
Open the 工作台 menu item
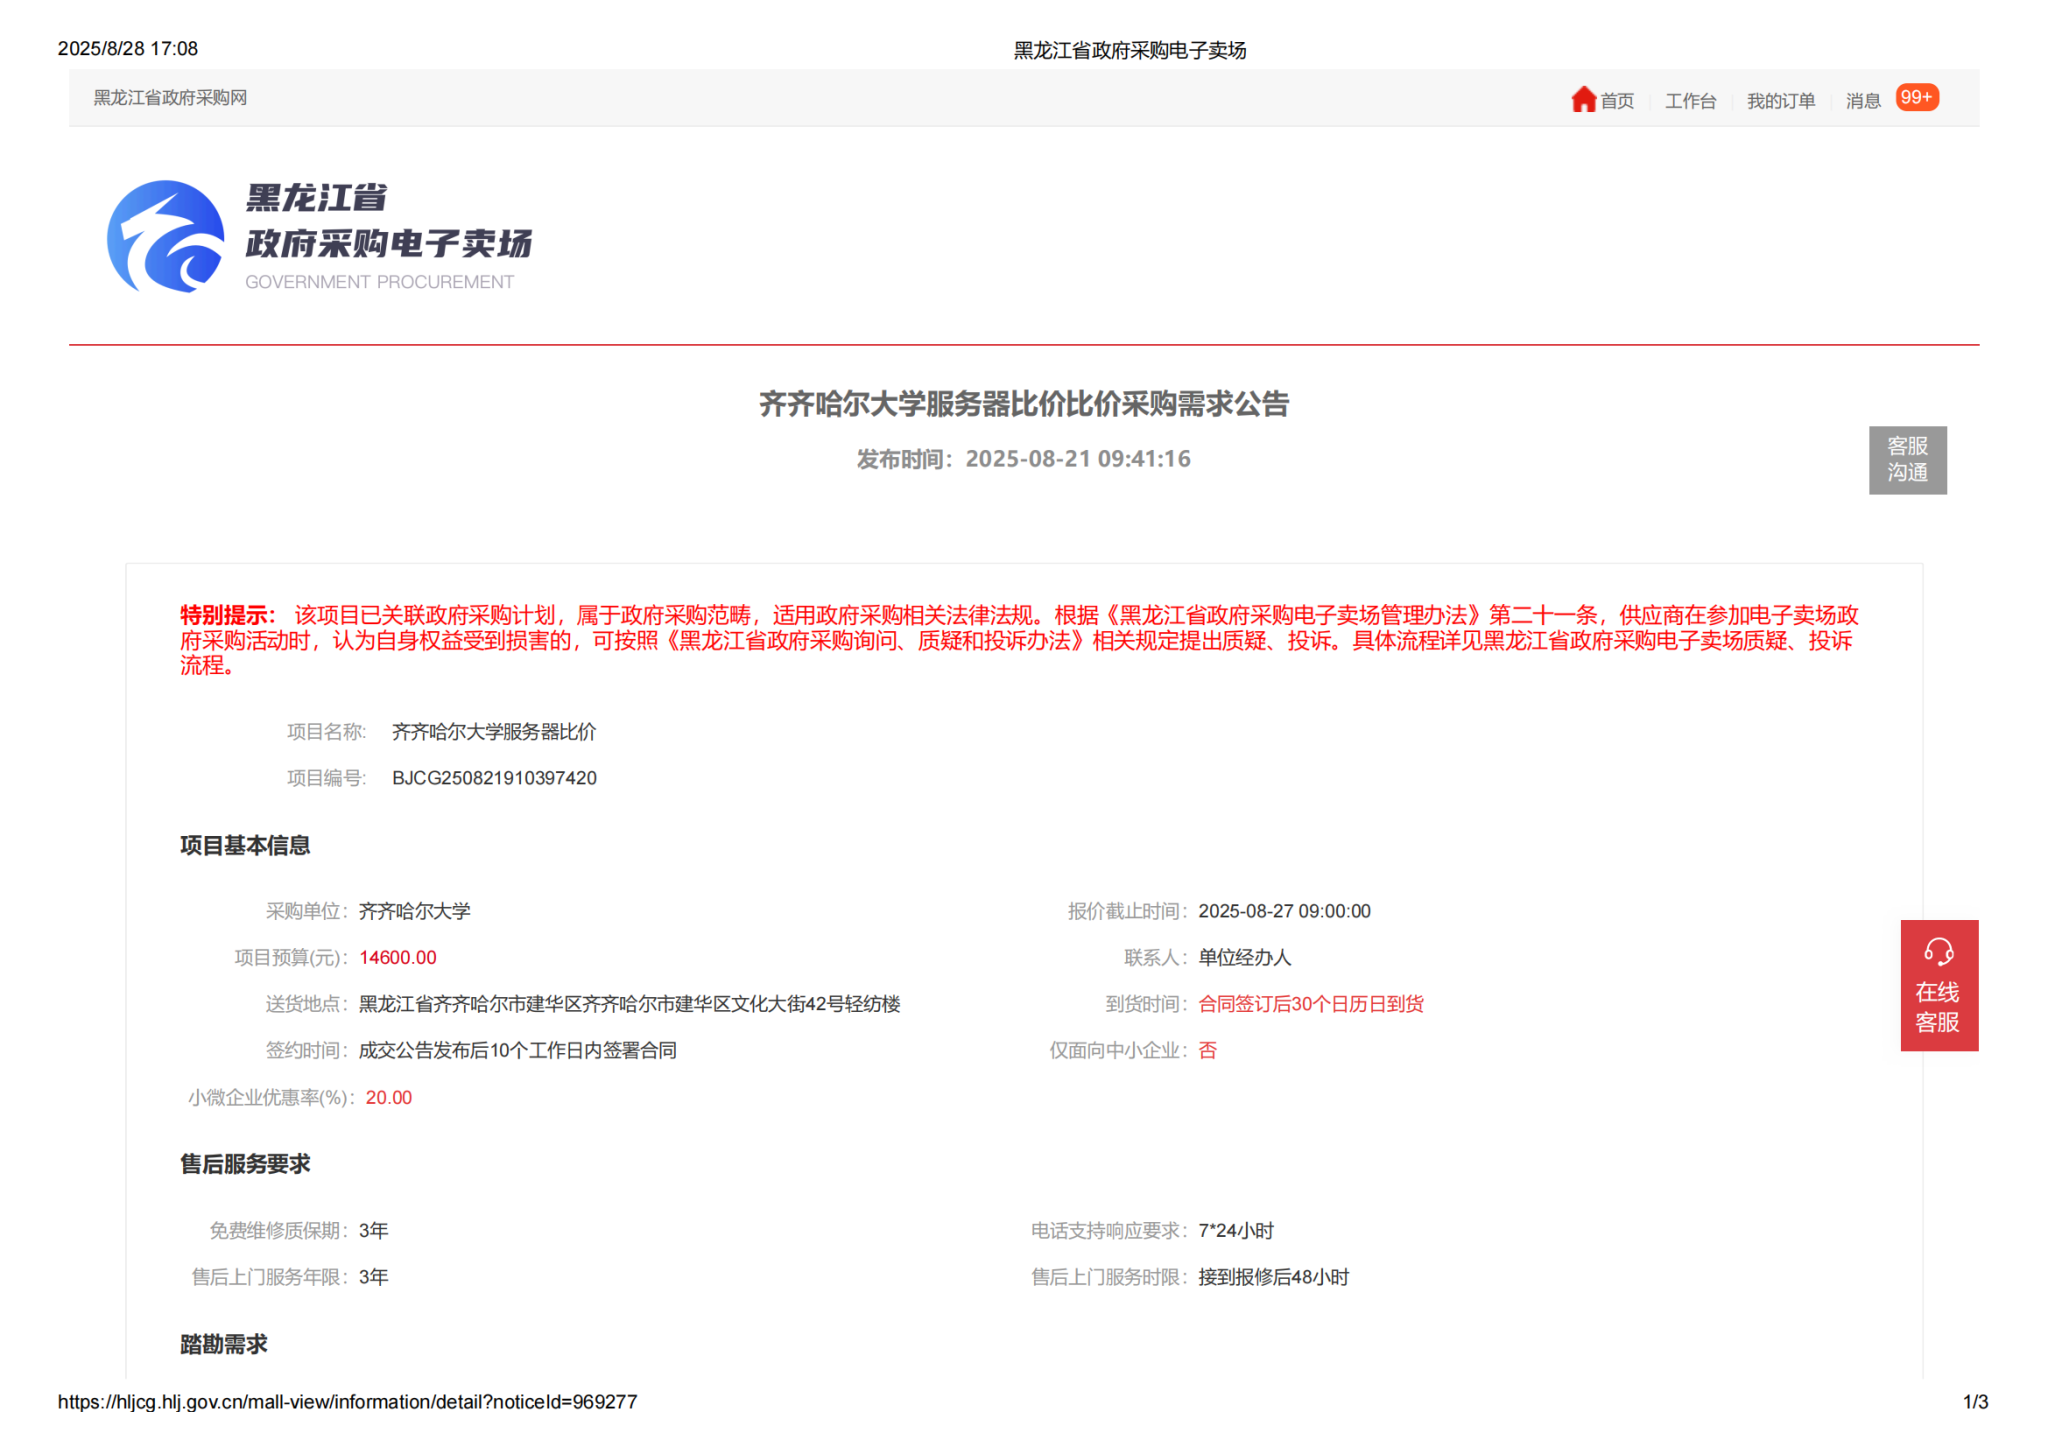click(x=1690, y=101)
